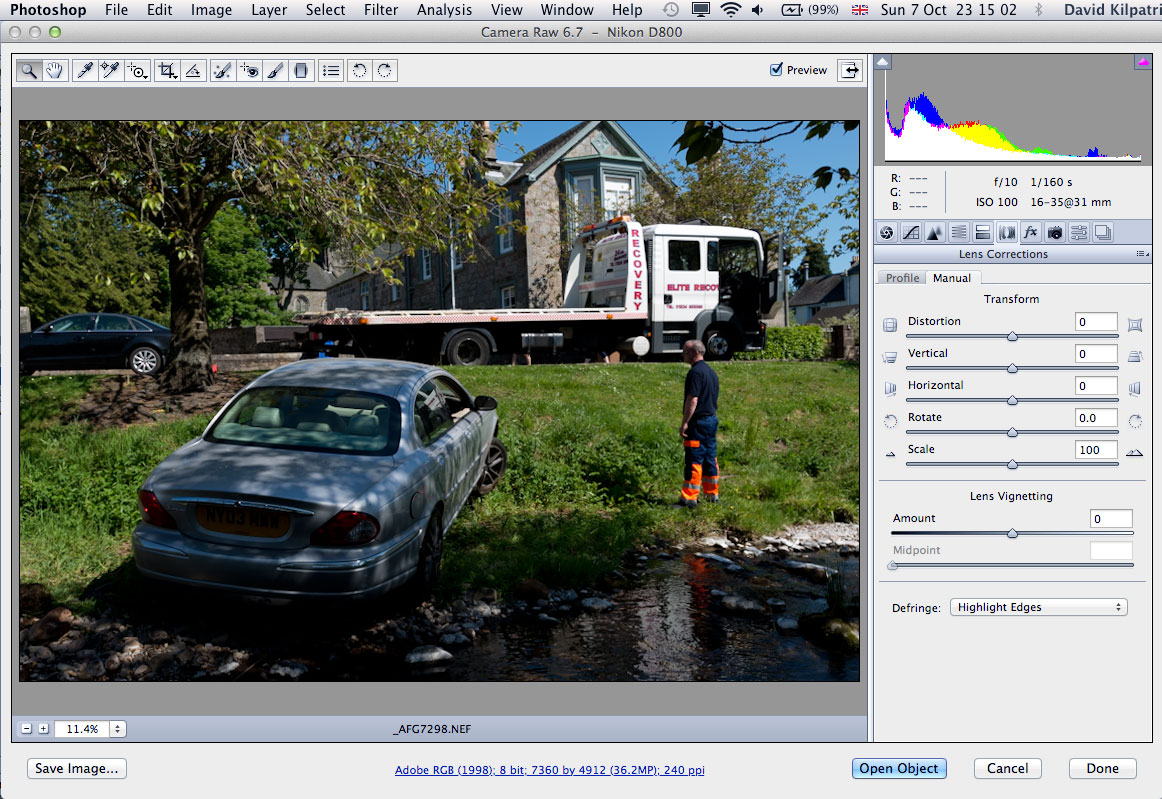
Task: Open the Layer menu
Action: pos(269,10)
